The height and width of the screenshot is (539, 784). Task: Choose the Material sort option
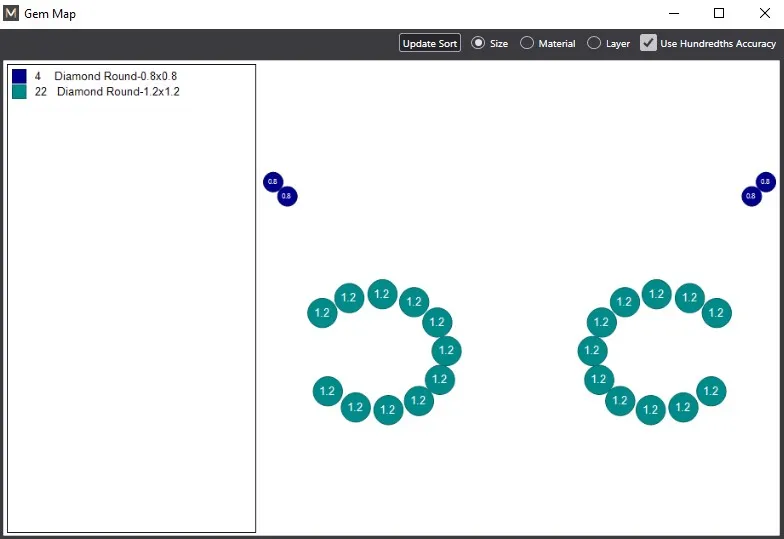[526, 43]
